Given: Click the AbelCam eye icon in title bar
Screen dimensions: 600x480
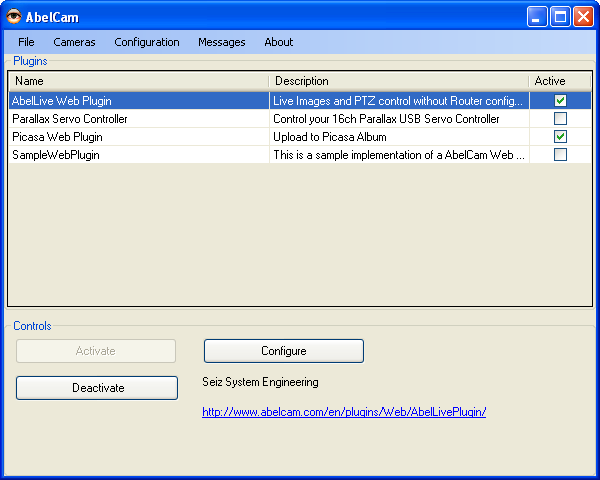Looking at the screenshot, I should [x=14, y=16].
